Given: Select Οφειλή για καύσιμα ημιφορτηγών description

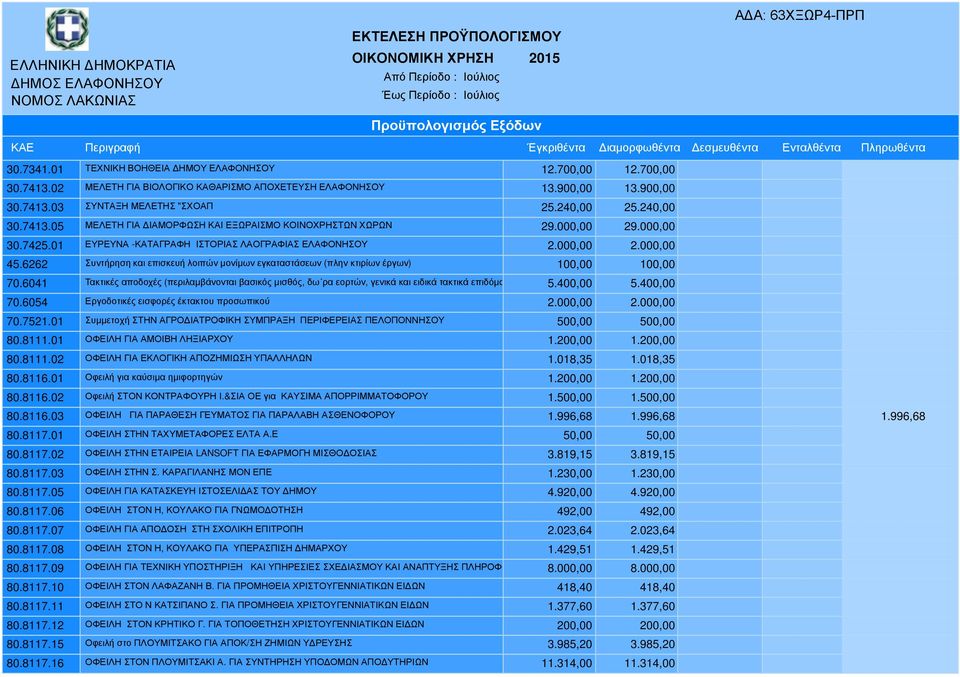Looking at the screenshot, I should [154, 377].
